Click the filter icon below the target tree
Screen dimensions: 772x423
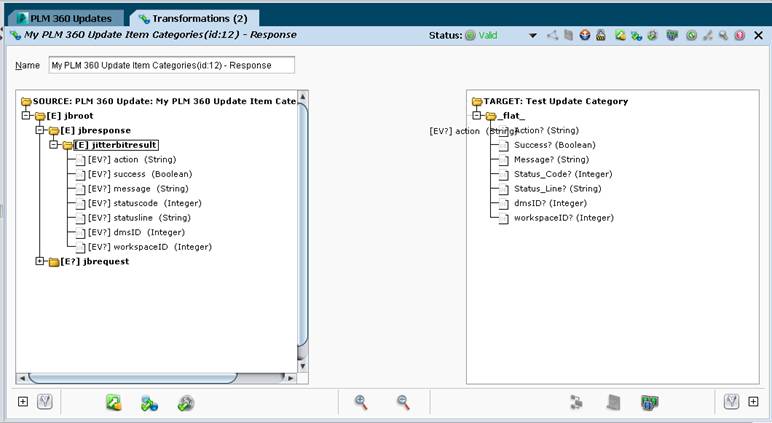click(731, 401)
